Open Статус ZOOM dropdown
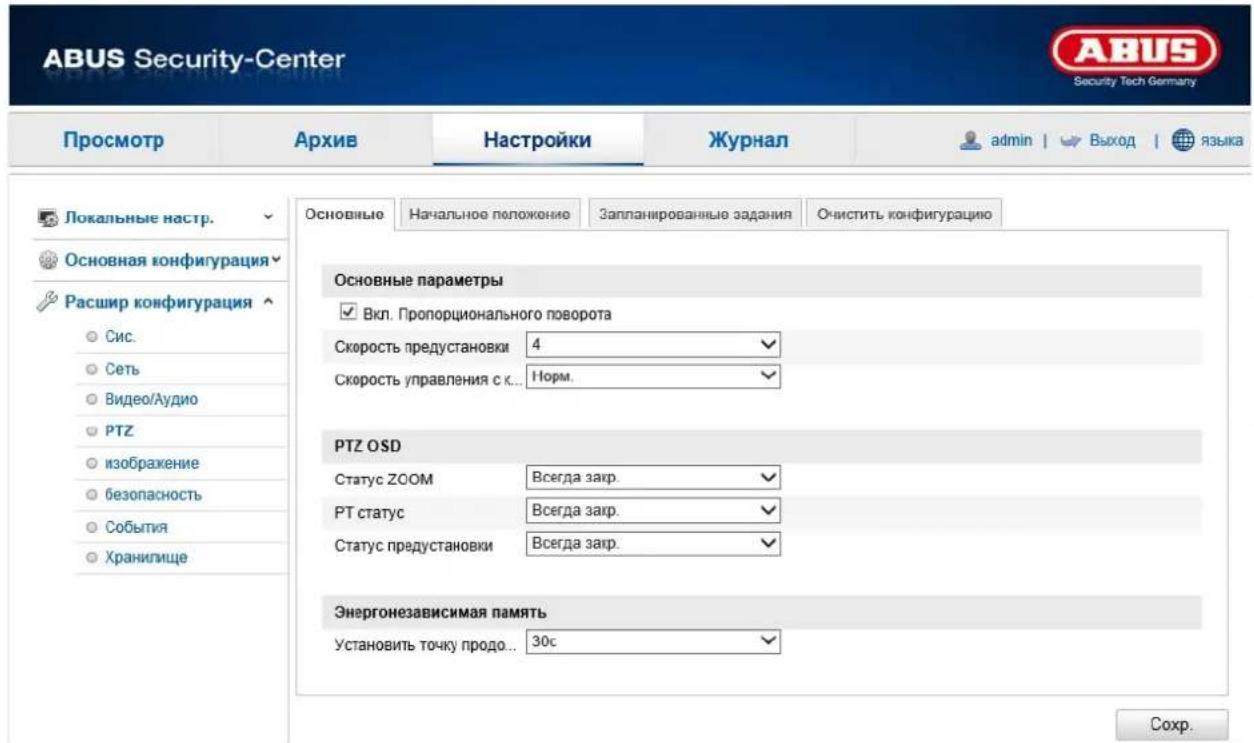This screenshot has height=743, width=1254. (x=652, y=477)
